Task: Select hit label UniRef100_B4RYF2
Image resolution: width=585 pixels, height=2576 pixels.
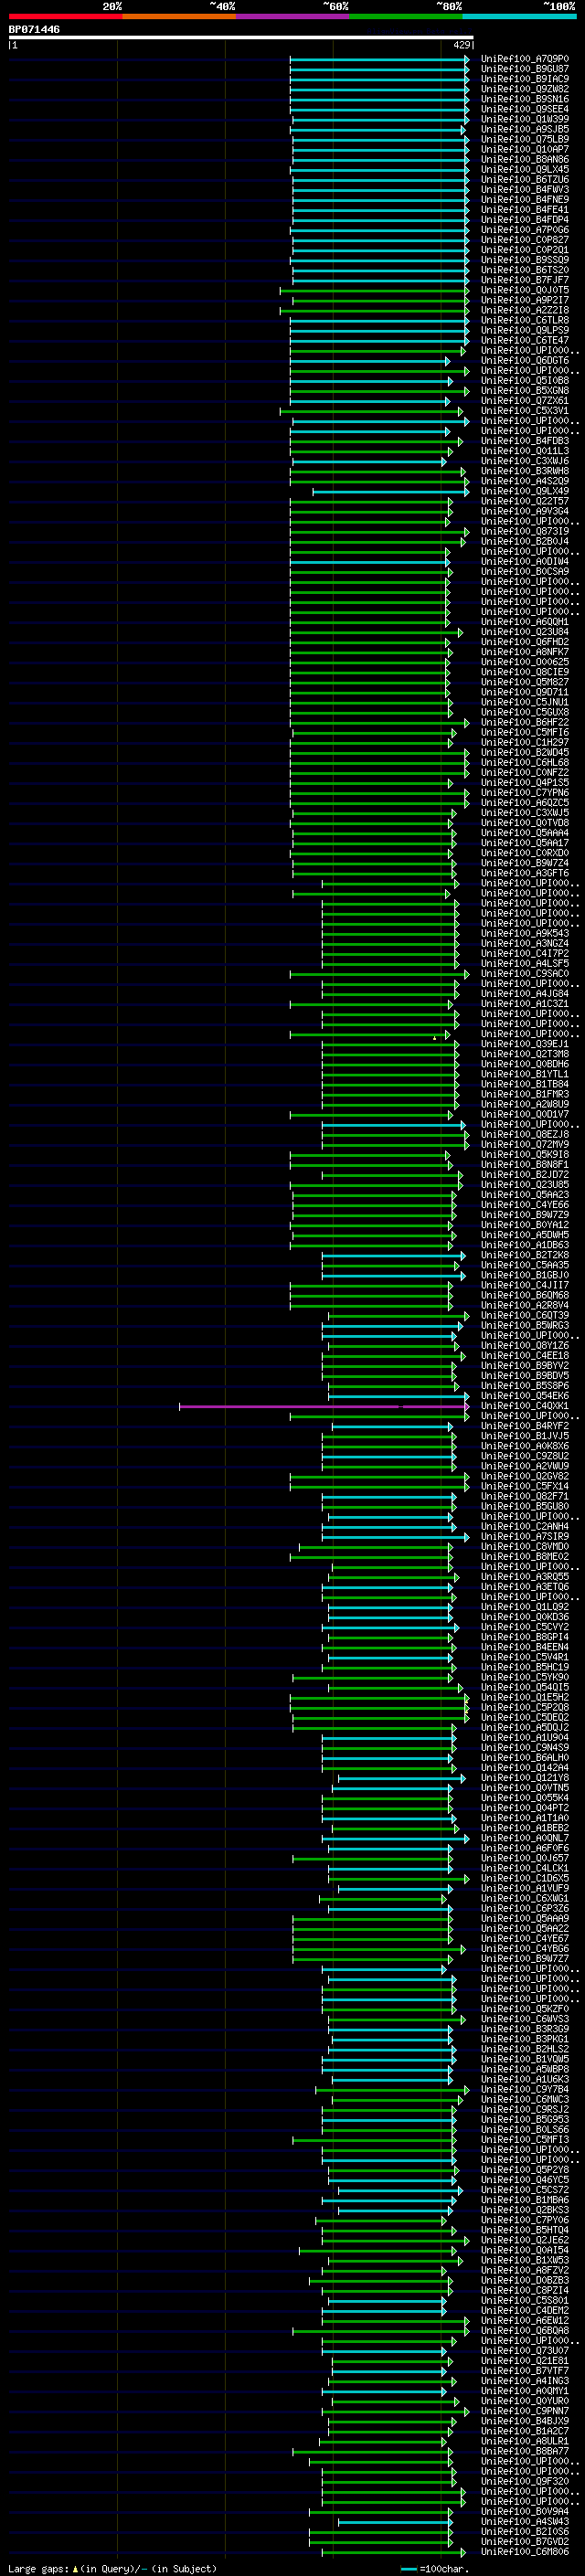Action: click(524, 1426)
